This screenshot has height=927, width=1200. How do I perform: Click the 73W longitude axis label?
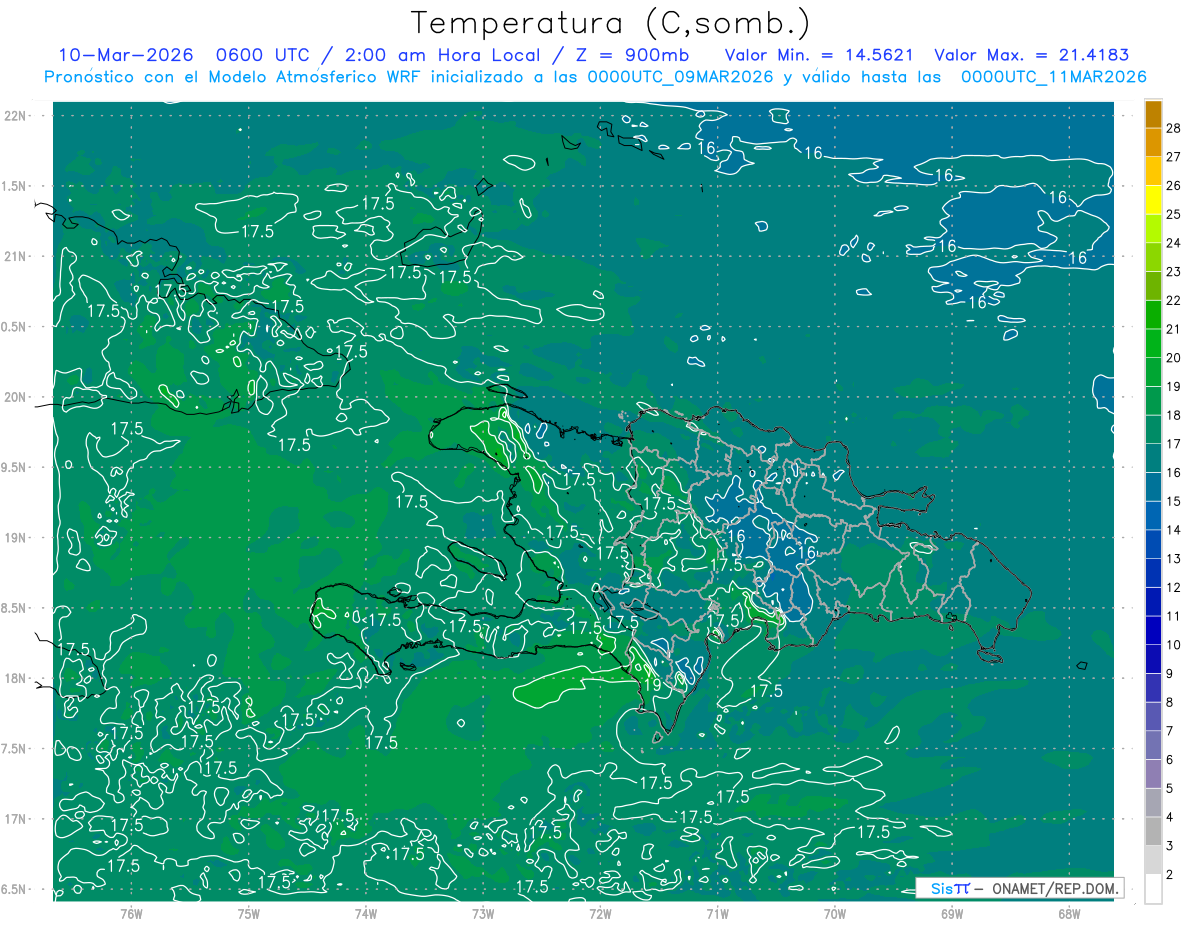pos(483,913)
